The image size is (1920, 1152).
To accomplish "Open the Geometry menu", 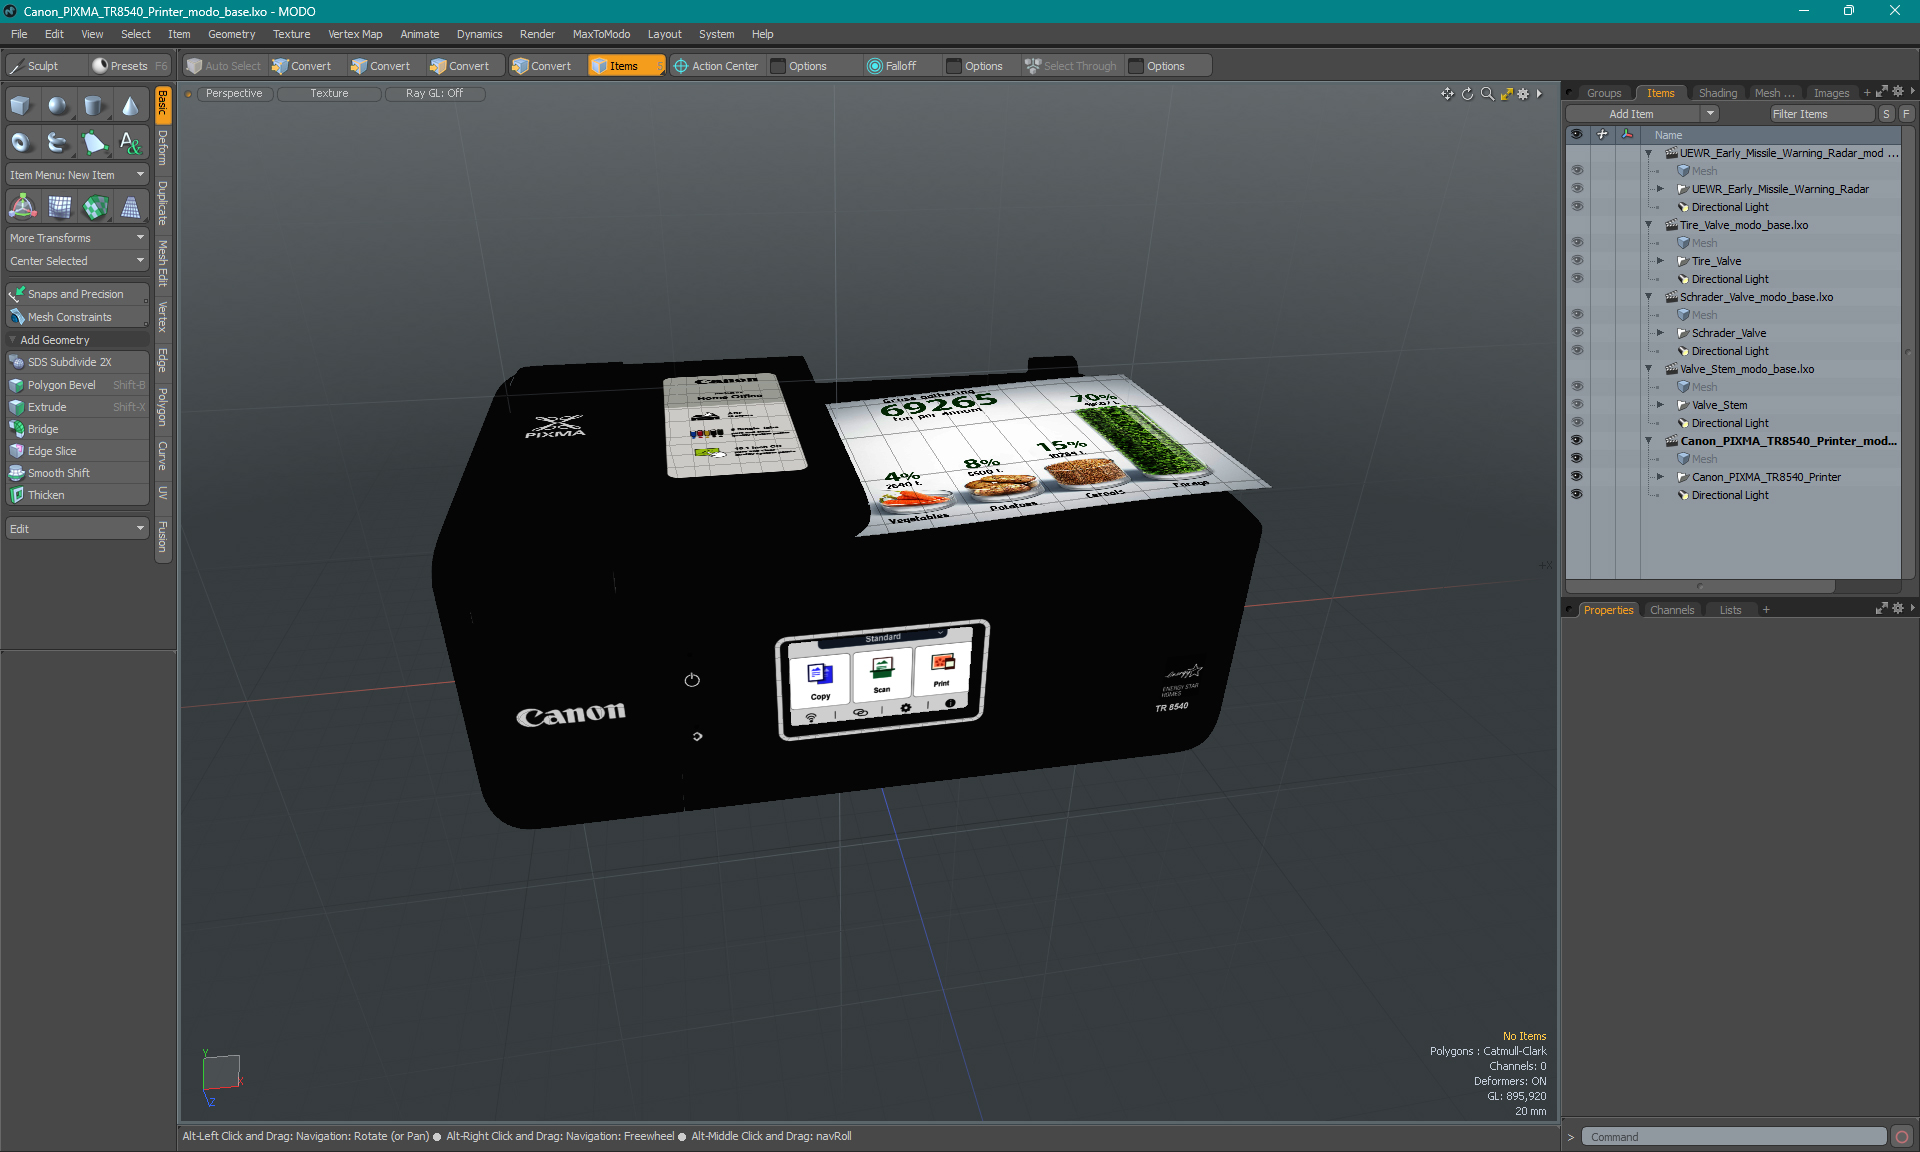I will pos(231,34).
